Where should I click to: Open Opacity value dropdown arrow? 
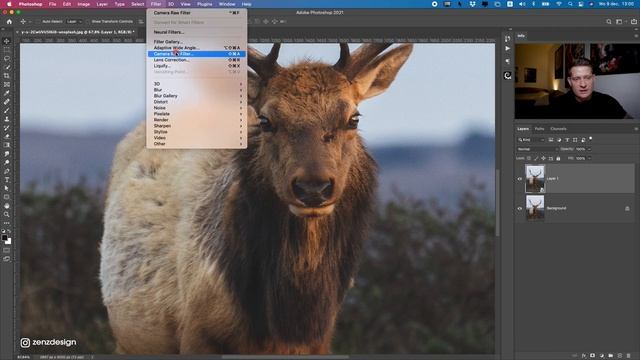(589, 149)
